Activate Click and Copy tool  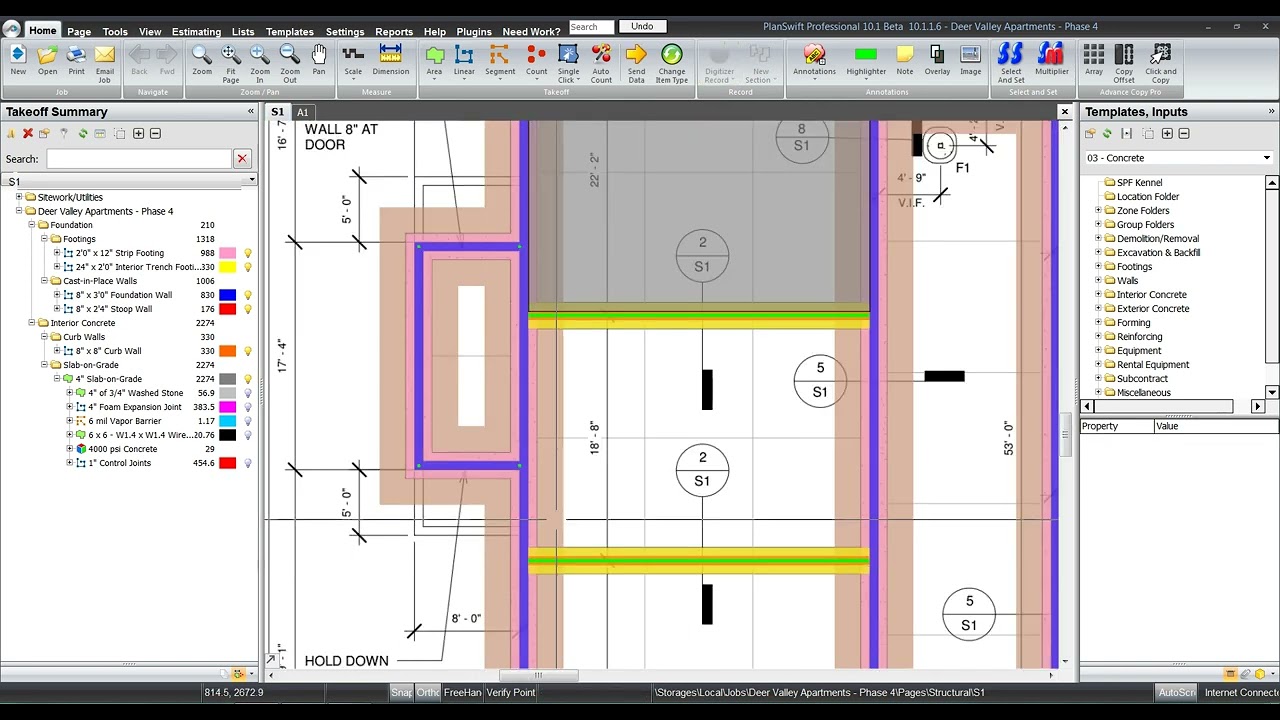point(1161,63)
